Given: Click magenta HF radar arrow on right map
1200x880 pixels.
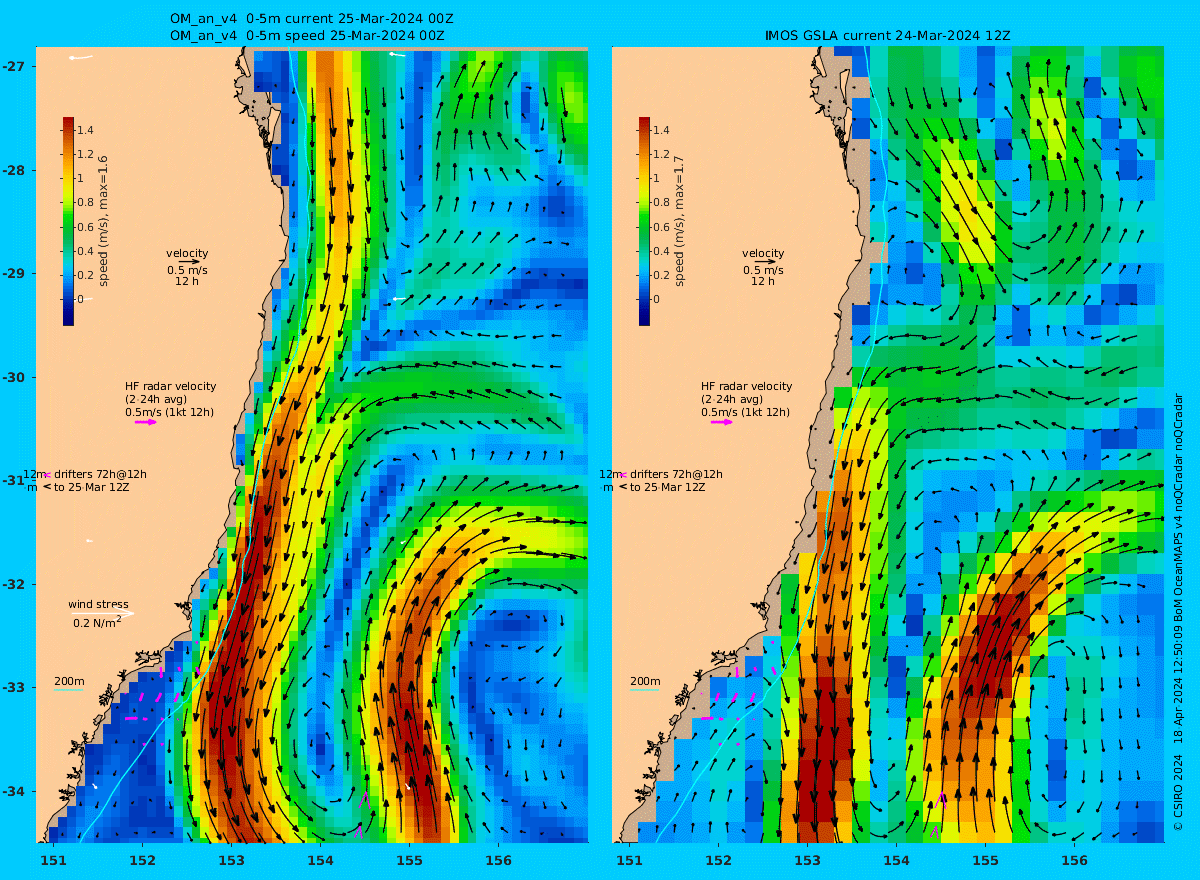Looking at the screenshot, I should (722, 422).
